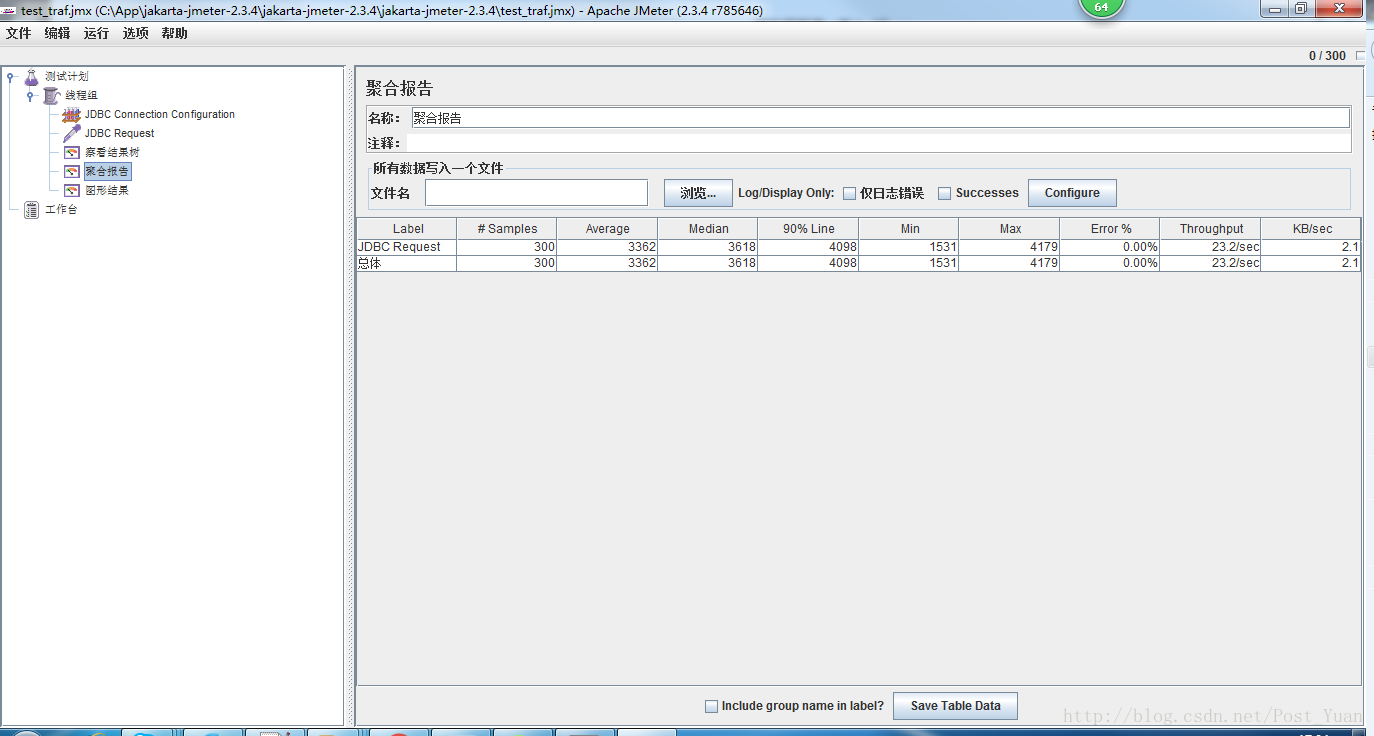
Task: Open the 察看结果树 listener gauge icon
Action: point(71,152)
